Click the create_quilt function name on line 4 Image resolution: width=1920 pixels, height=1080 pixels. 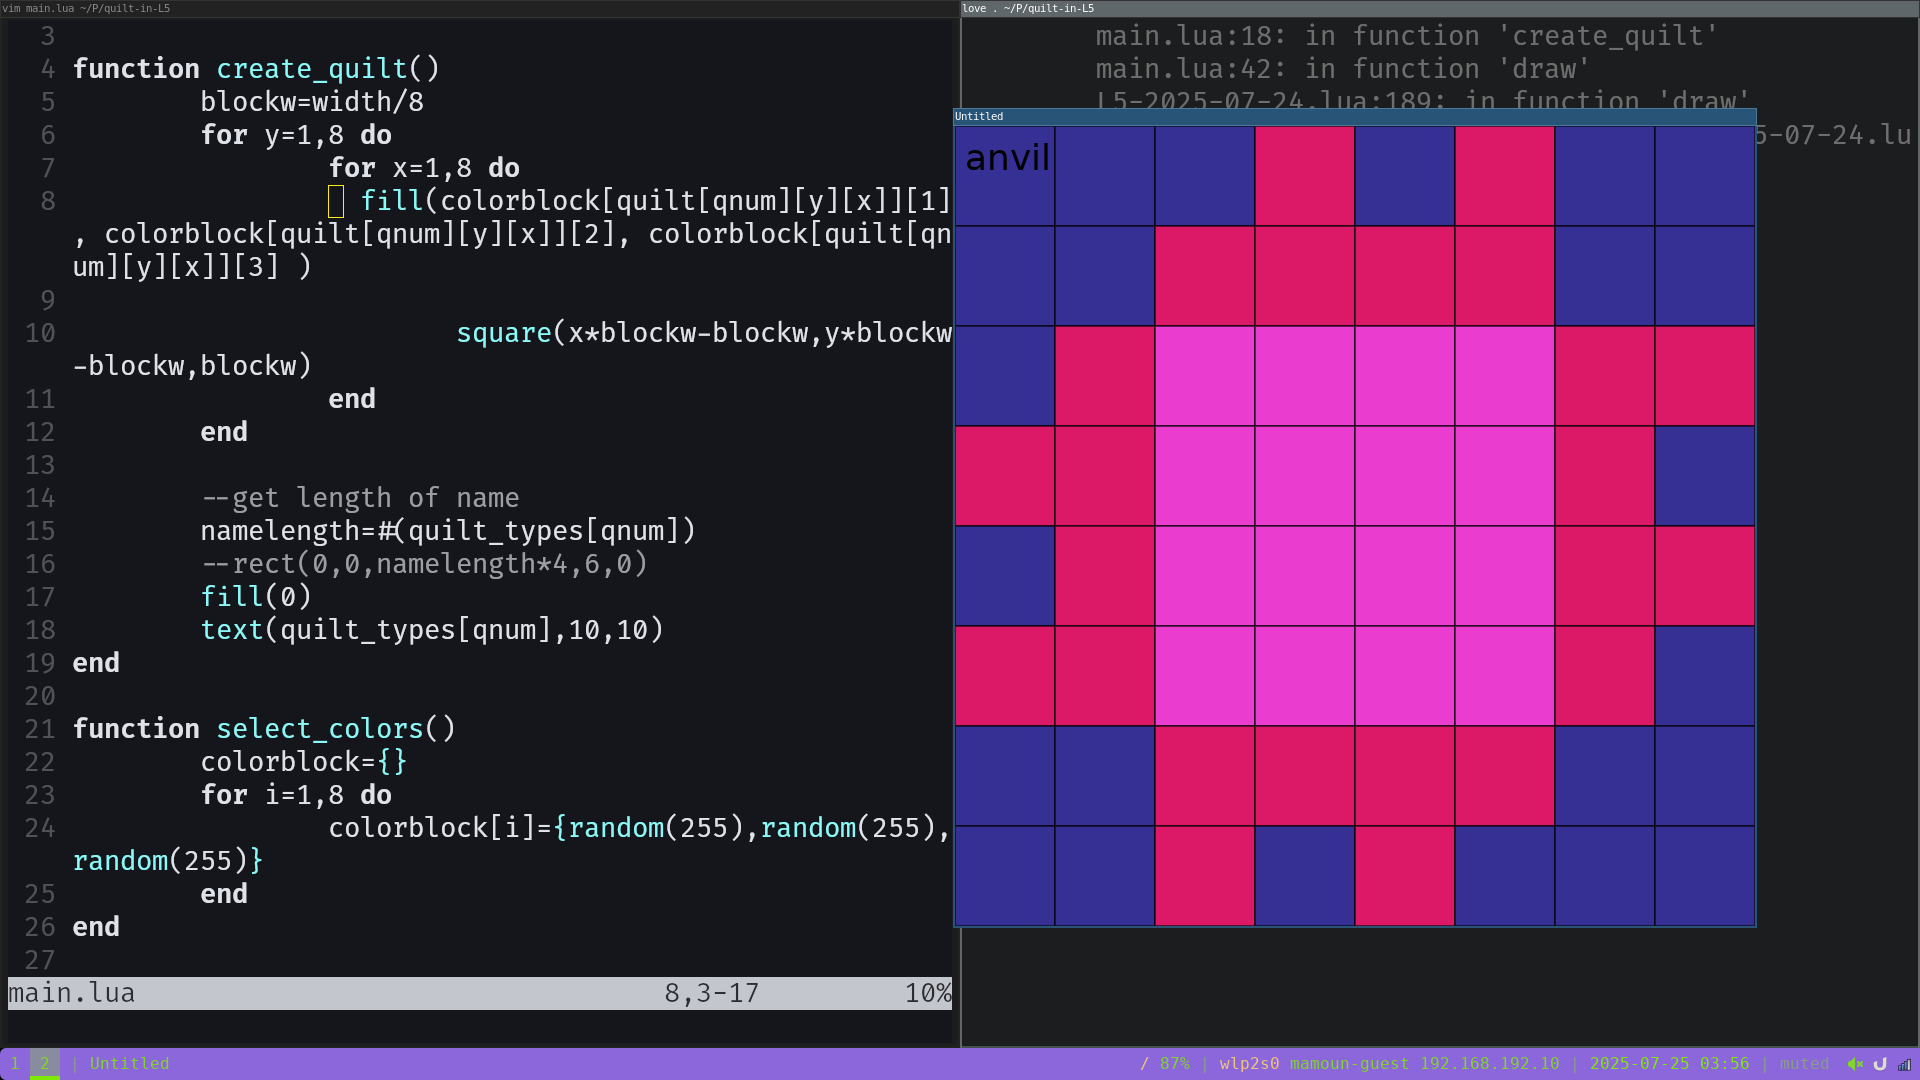[x=312, y=69]
